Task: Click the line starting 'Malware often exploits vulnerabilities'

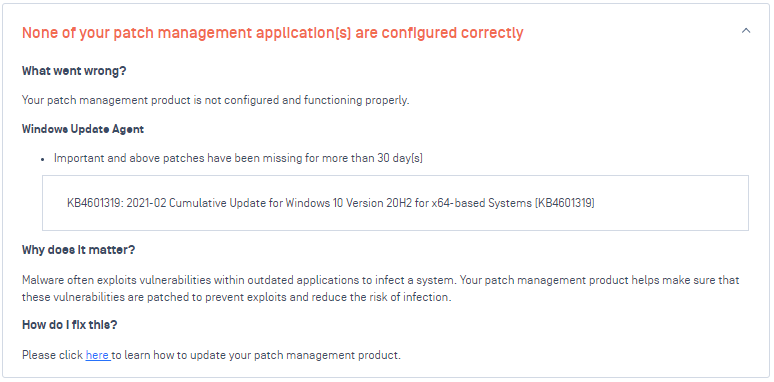Action: (x=381, y=280)
